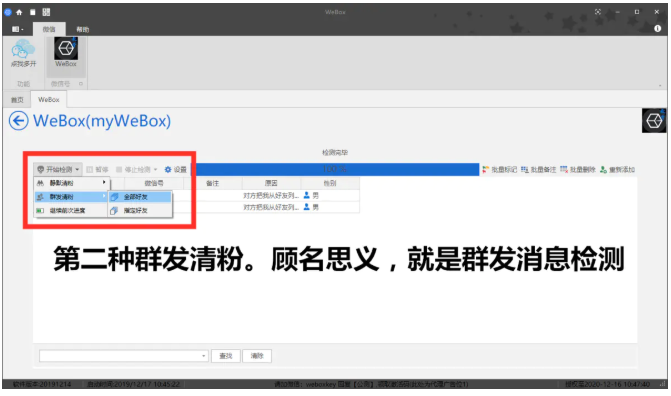Choose 继续前次进度 in the menu
671x396 pixels.
pyautogui.click(x=71, y=211)
